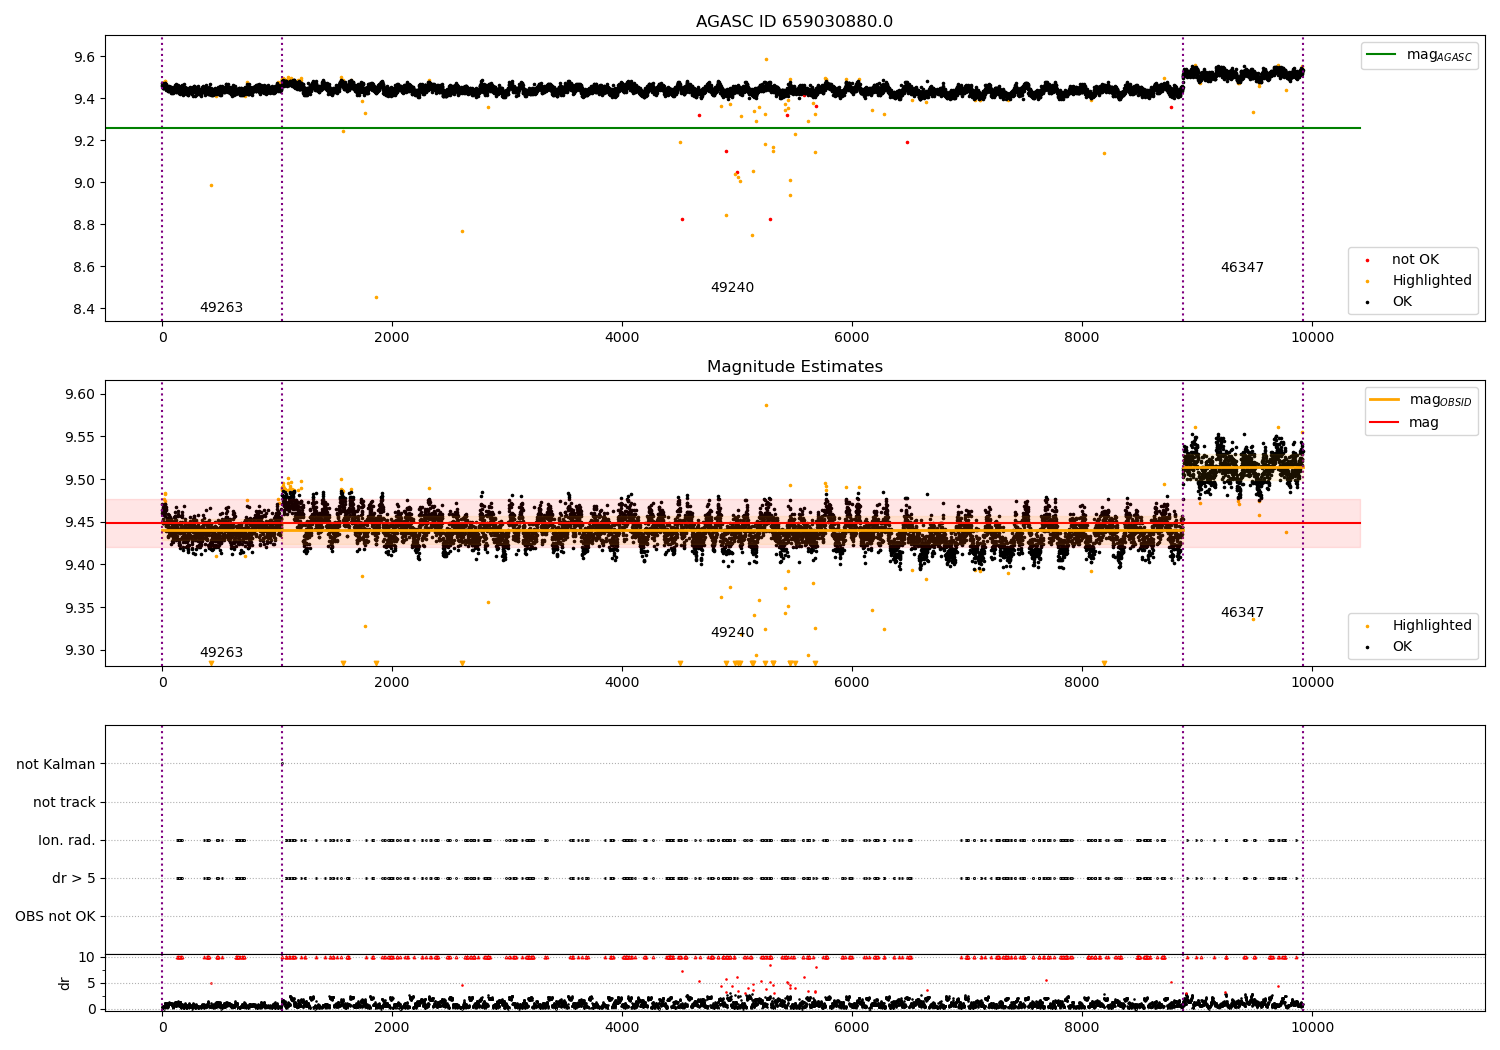The width and height of the screenshot is (1500, 1050).
Task: Click the 'Magnitude Estimates' title
Action: [794, 367]
